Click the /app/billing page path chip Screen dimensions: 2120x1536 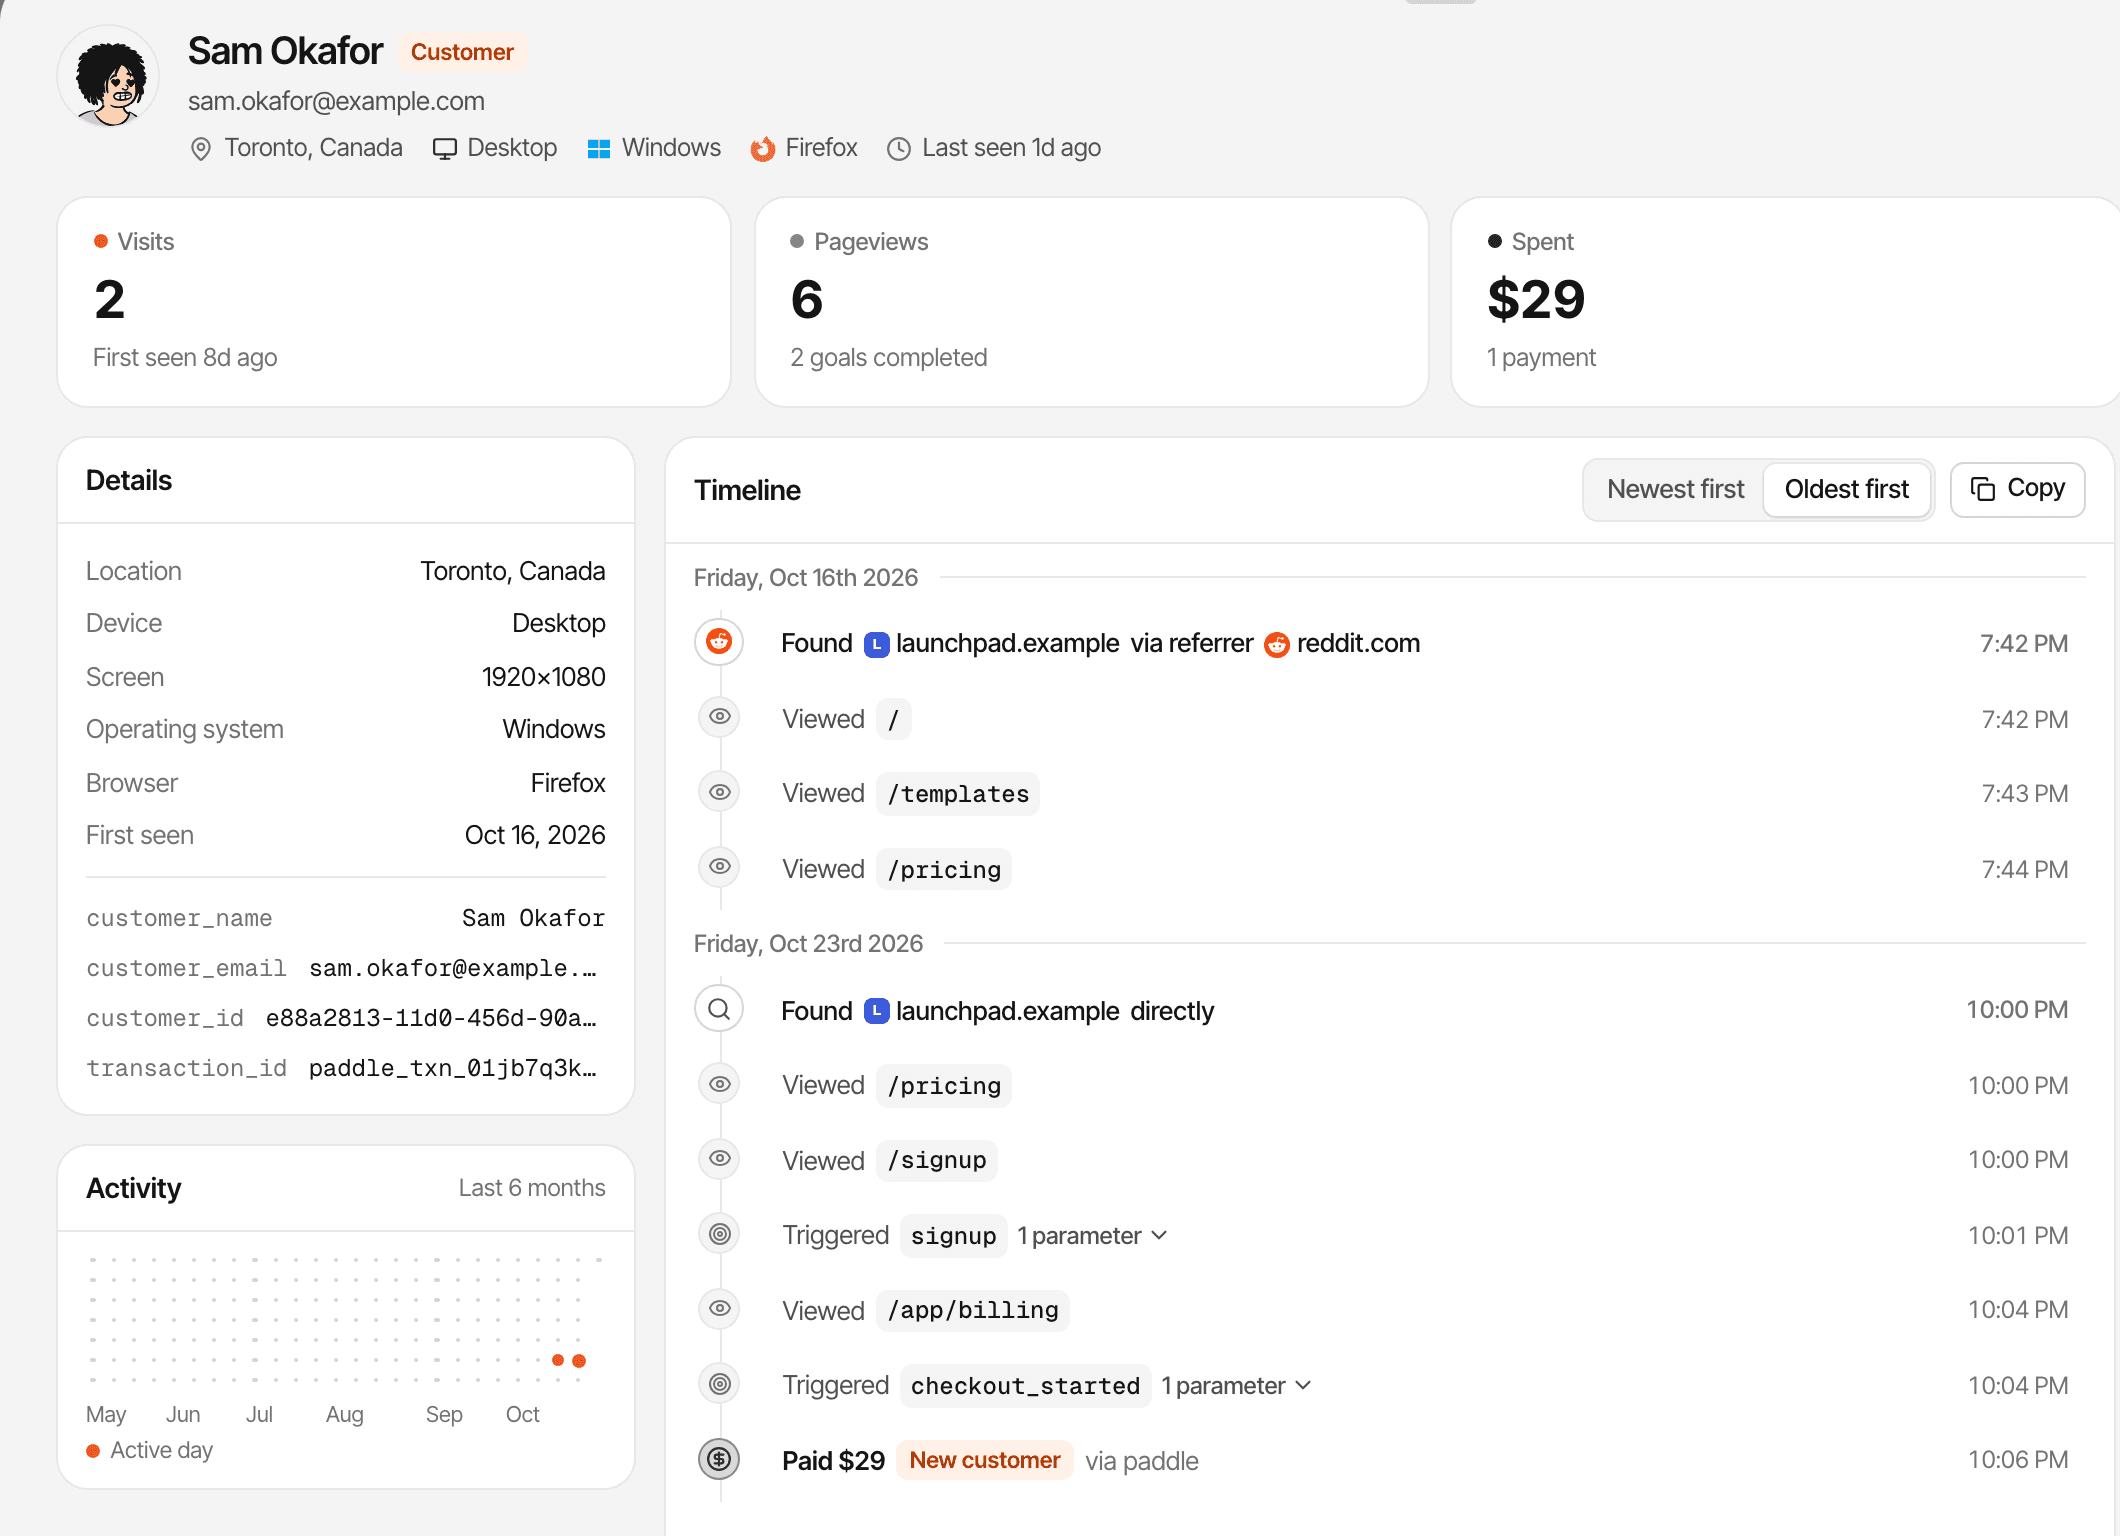(973, 1310)
